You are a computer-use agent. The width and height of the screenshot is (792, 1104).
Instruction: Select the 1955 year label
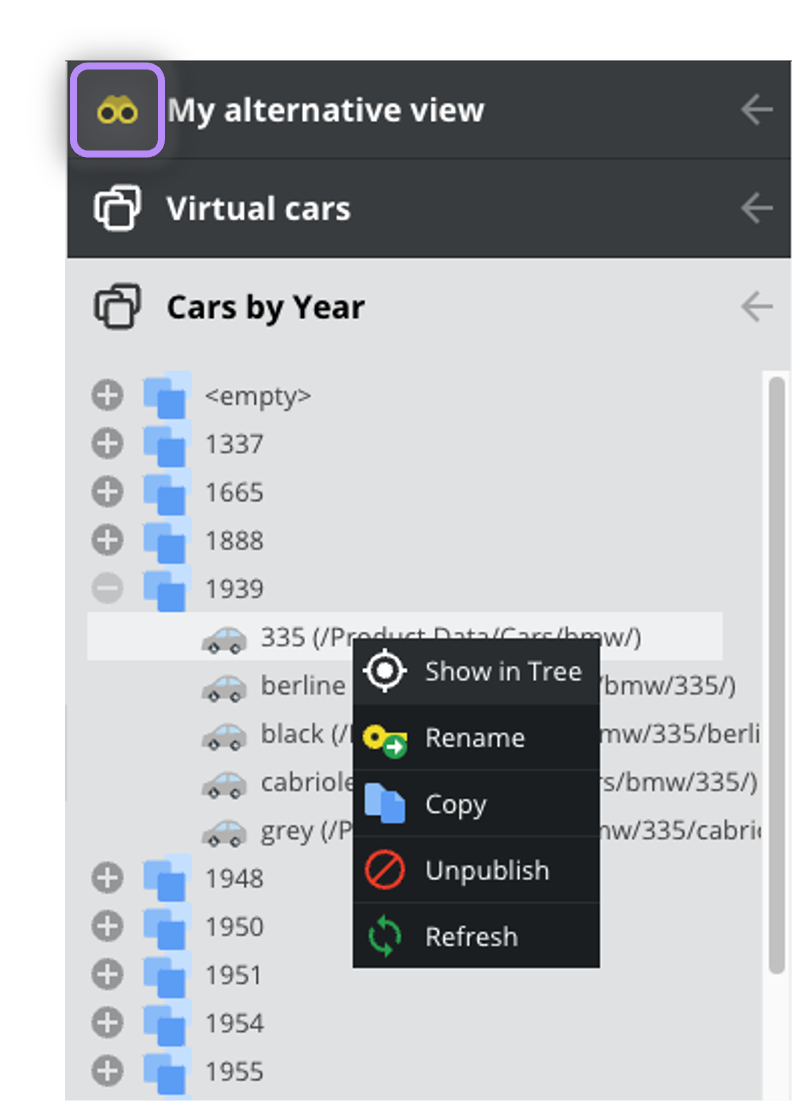coord(234,1072)
